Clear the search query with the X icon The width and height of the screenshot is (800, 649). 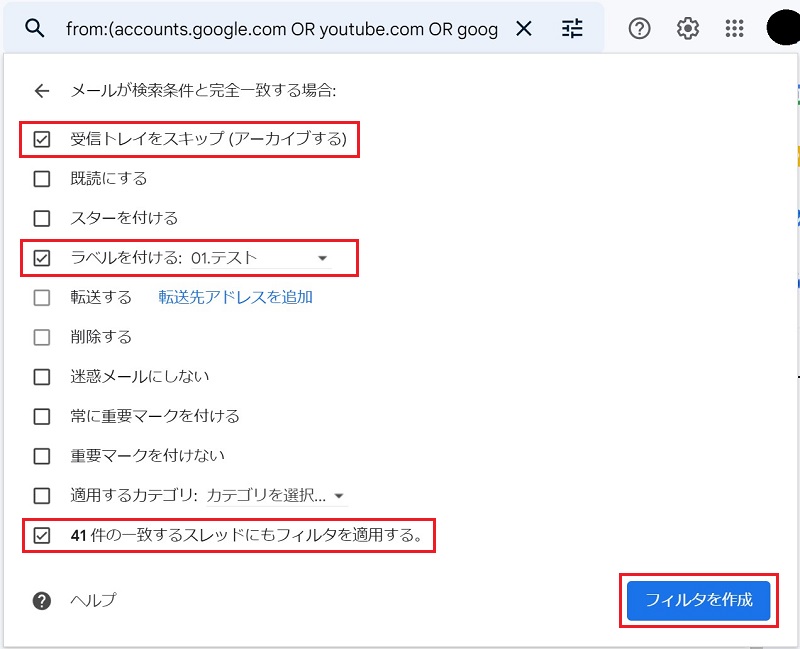click(x=523, y=29)
